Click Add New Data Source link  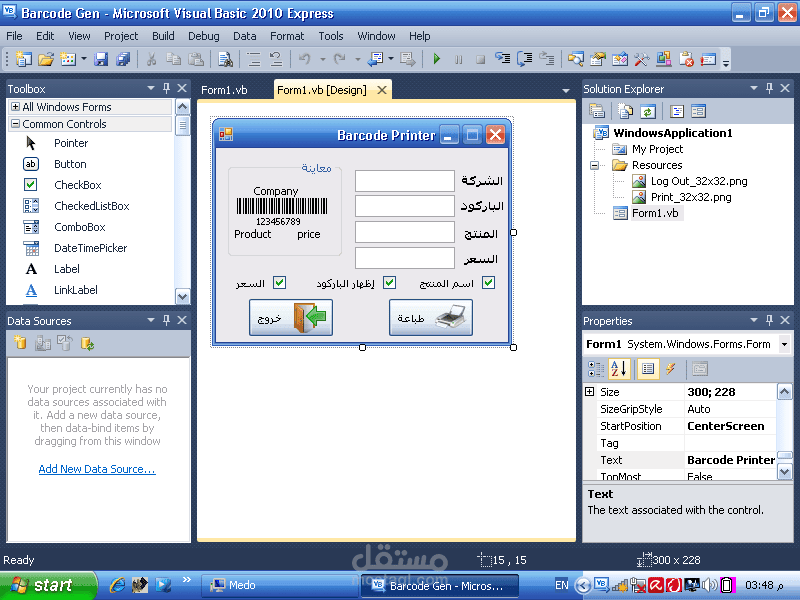pos(97,469)
